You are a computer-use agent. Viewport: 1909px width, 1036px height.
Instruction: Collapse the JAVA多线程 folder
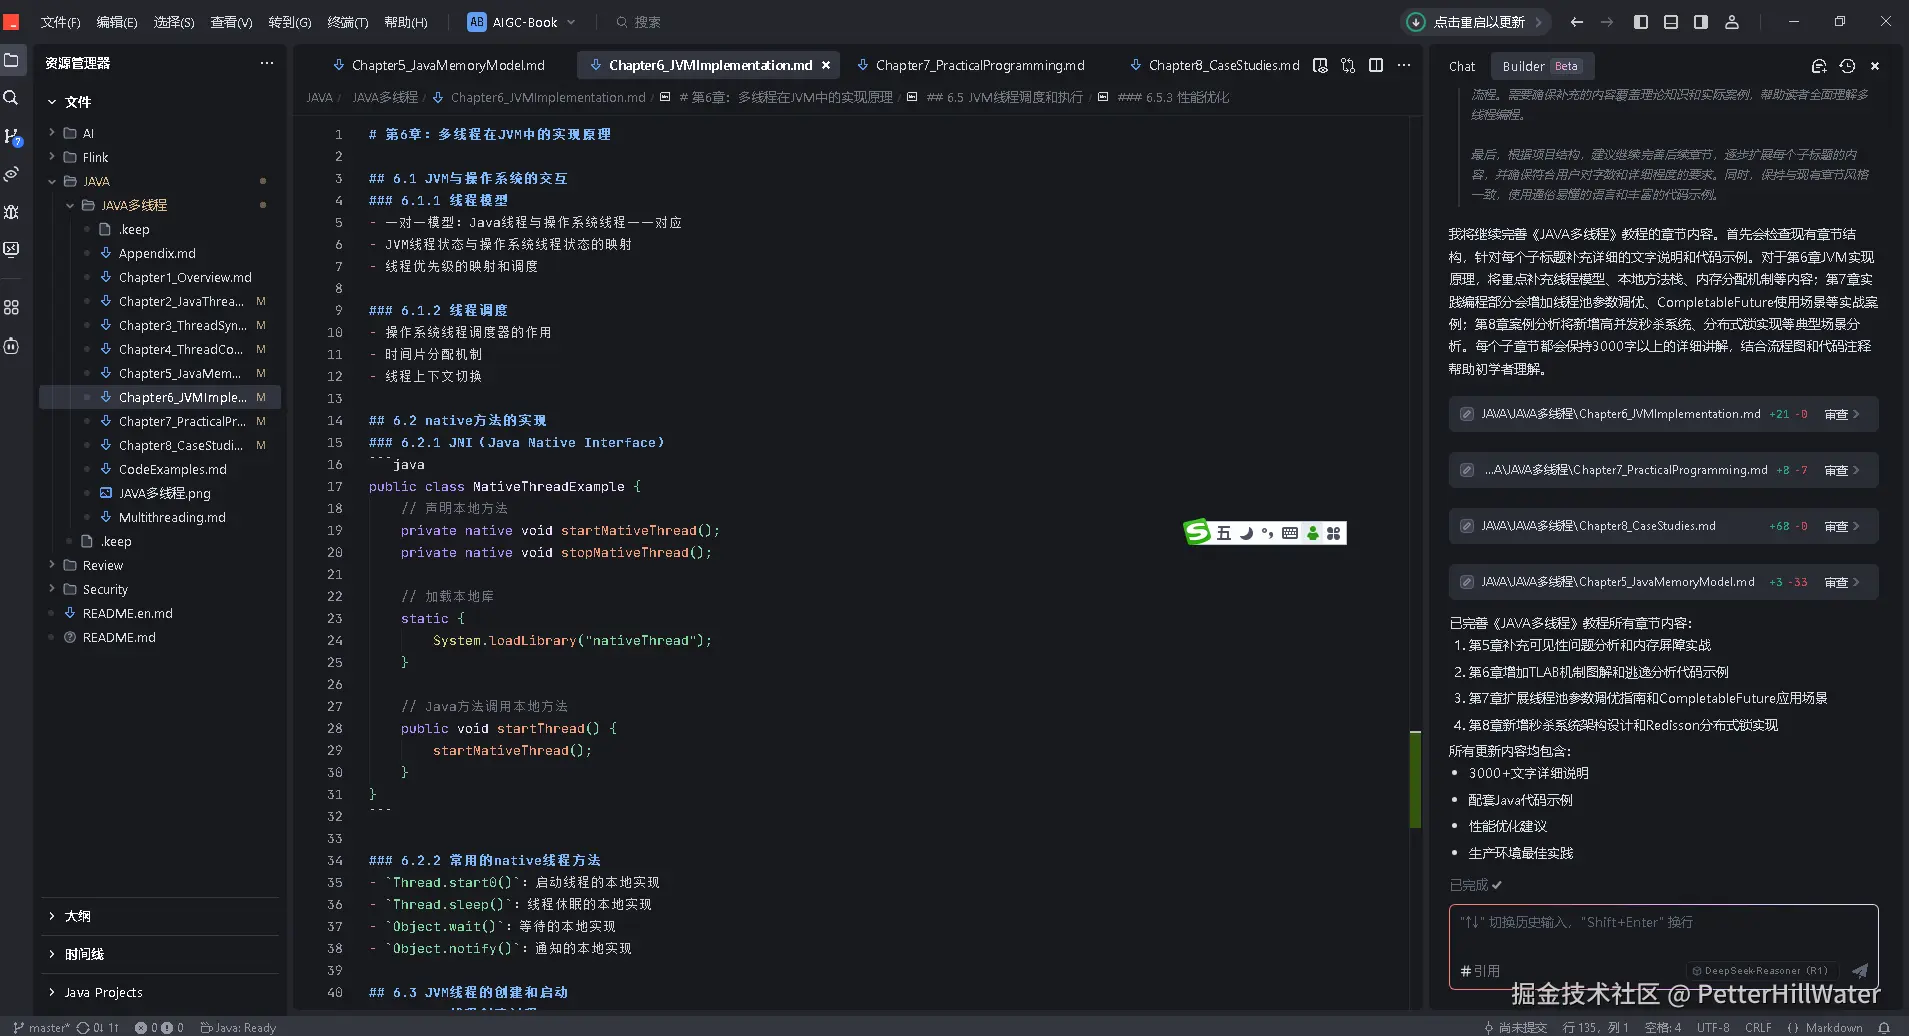point(134,205)
